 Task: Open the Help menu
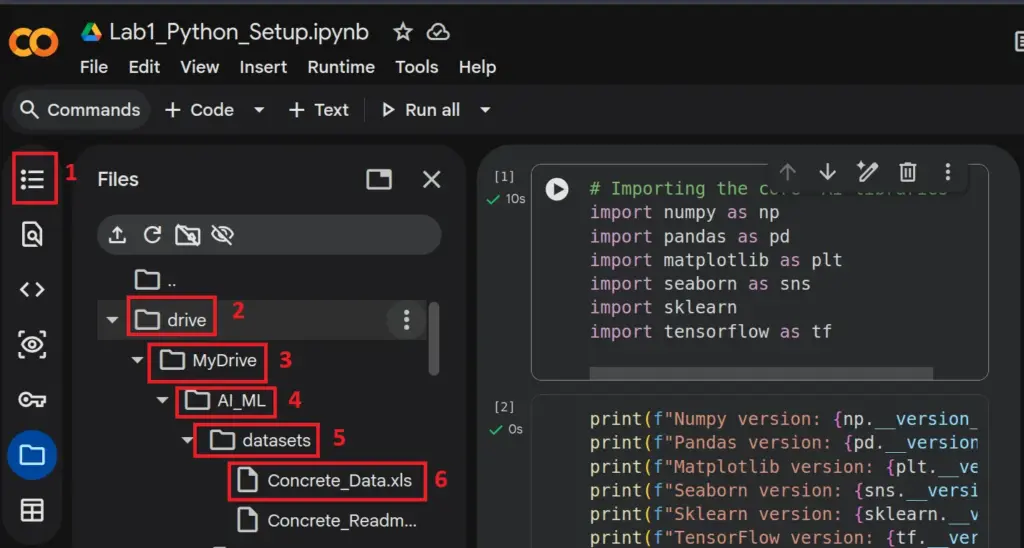(x=477, y=67)
